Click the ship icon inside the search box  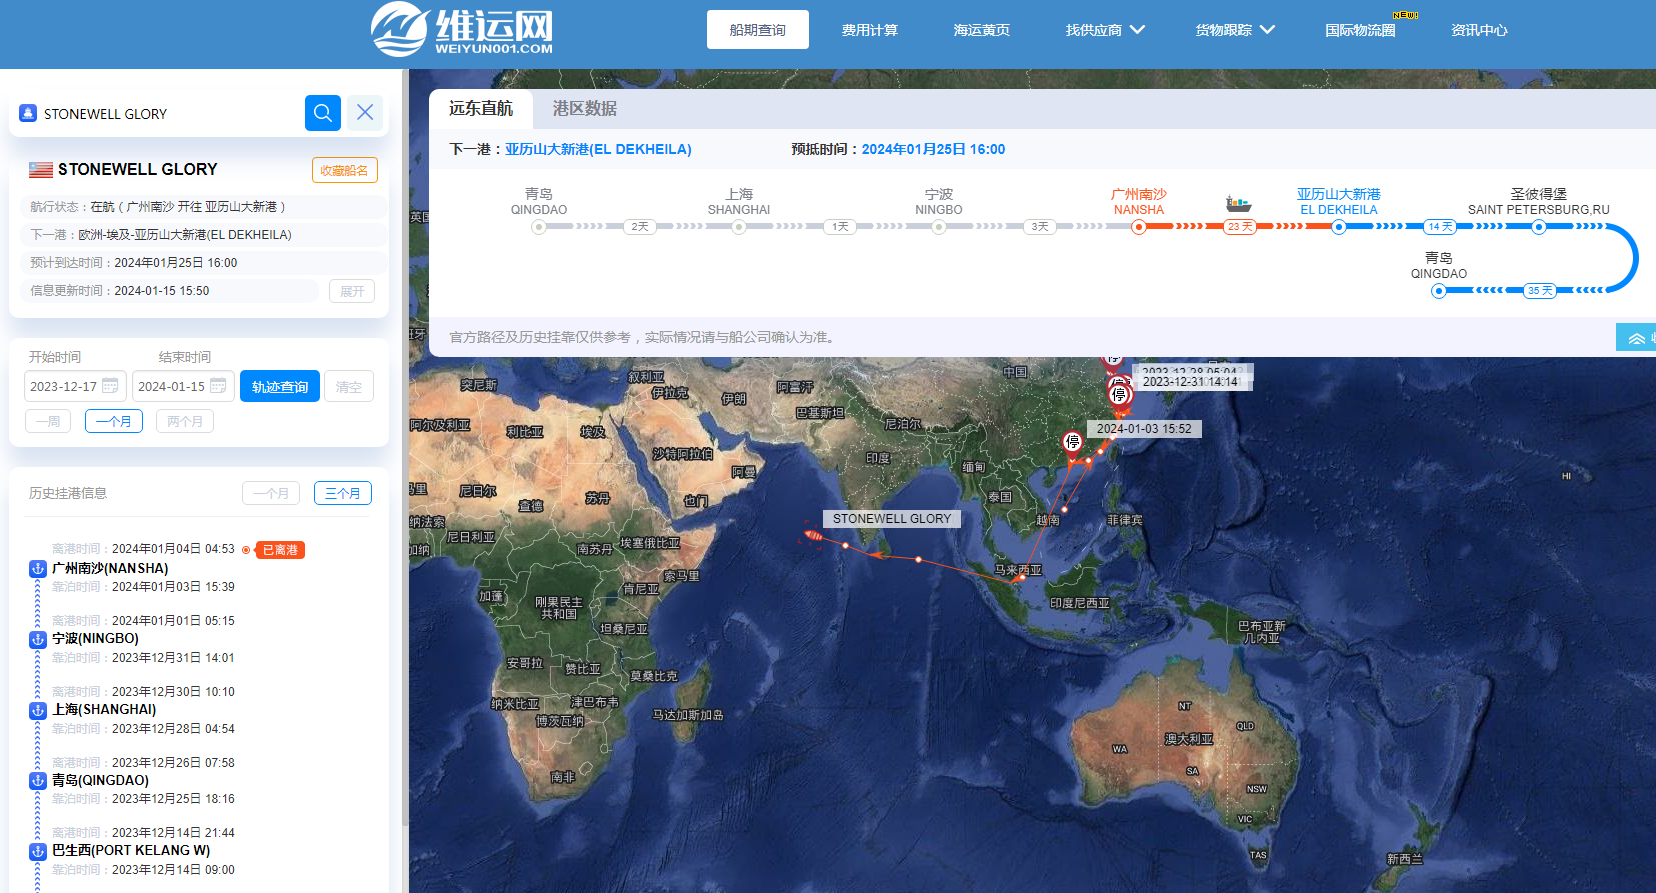tap(28, 113)
